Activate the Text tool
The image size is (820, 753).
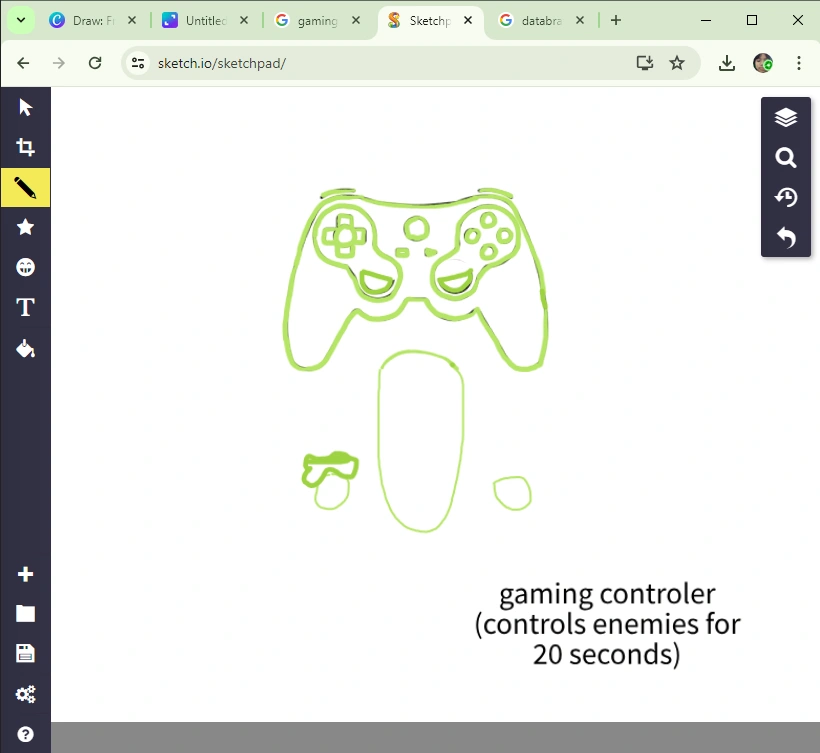pos(25,307)
